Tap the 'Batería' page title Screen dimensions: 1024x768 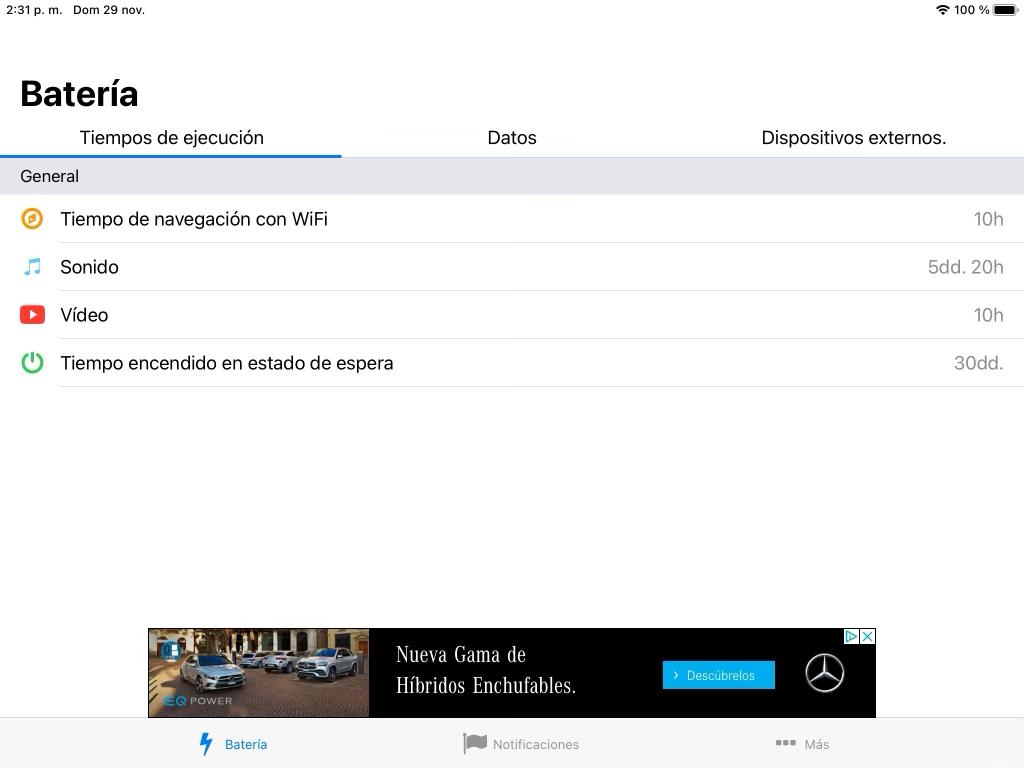point(79,94)
